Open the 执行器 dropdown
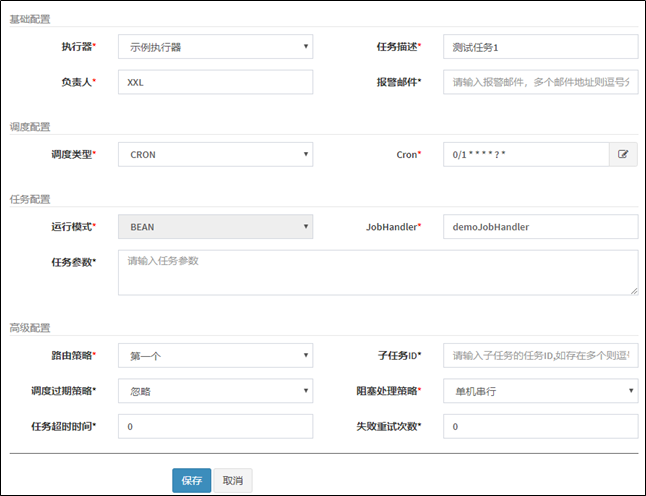646x496 pixels. click(215, 47)
